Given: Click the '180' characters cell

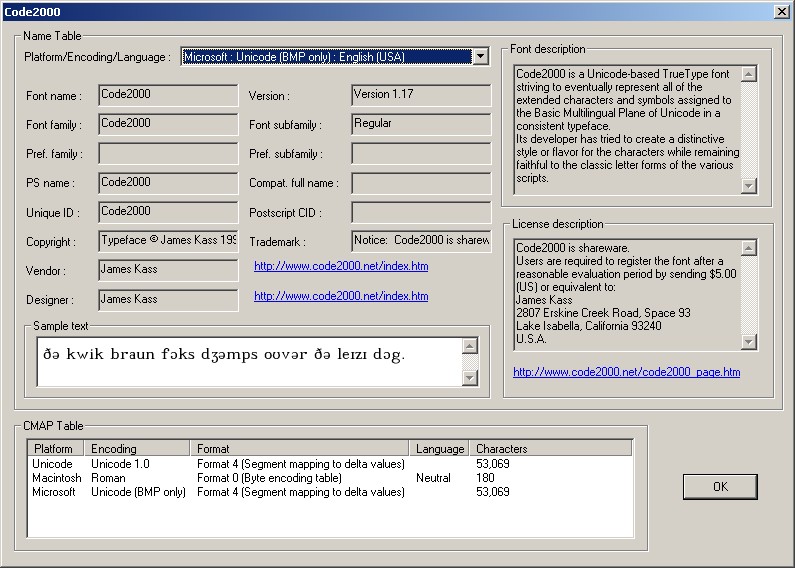Looking at the screenshot, I should click(x=485, y=478).
